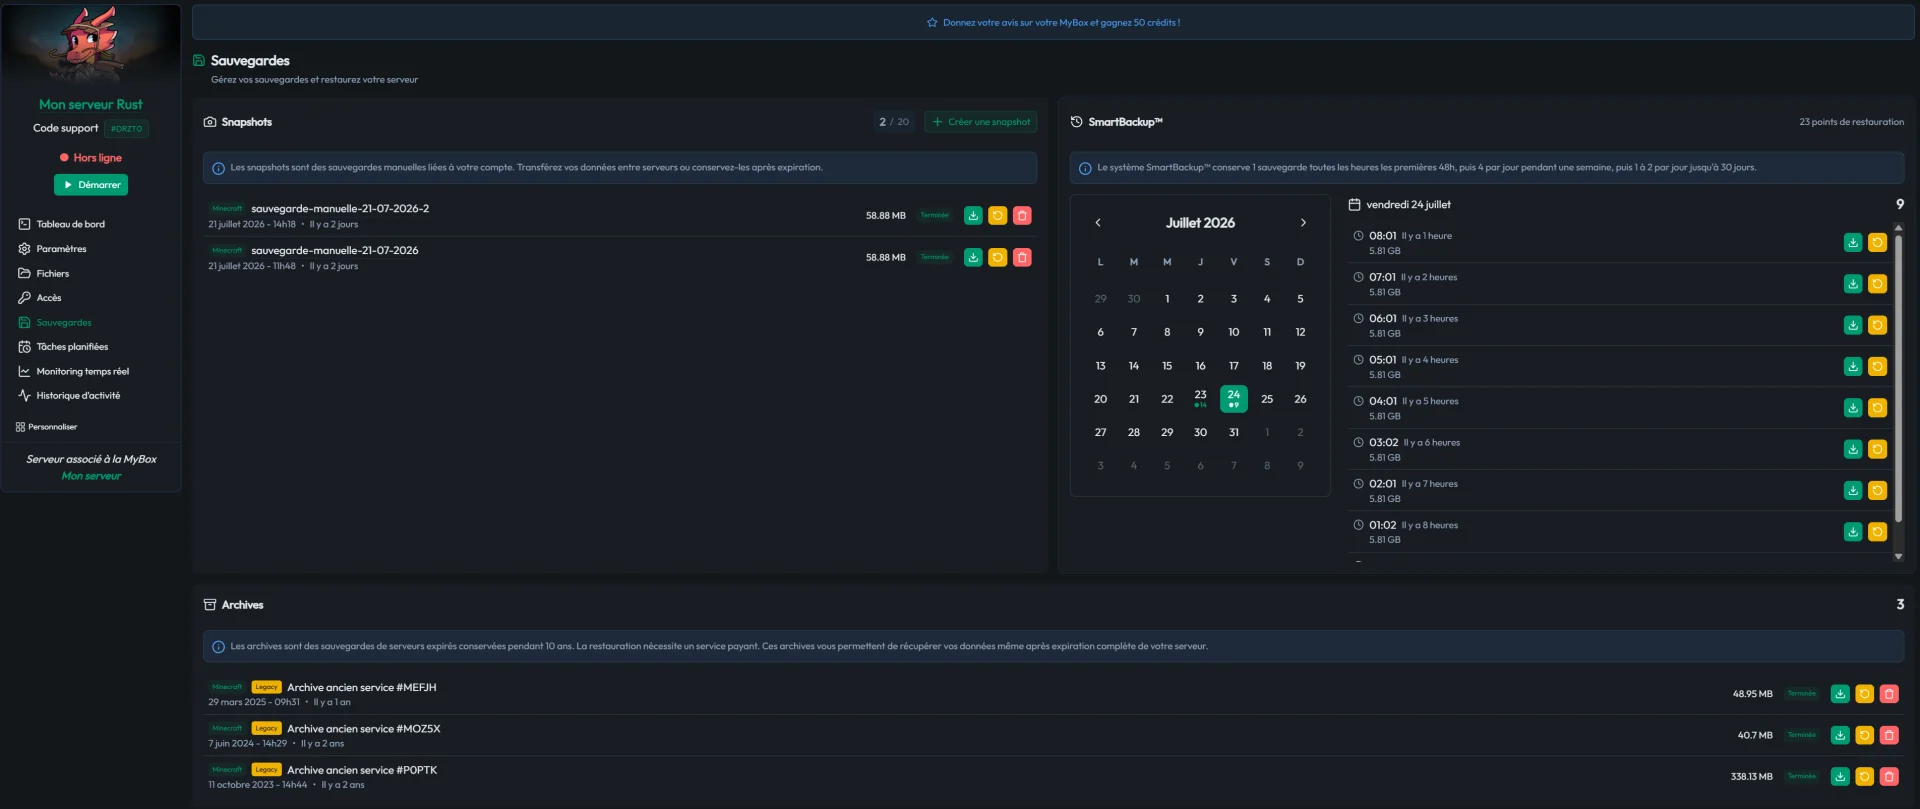
Task: Restore archive #MEFJH
Action: (1864, 694)
